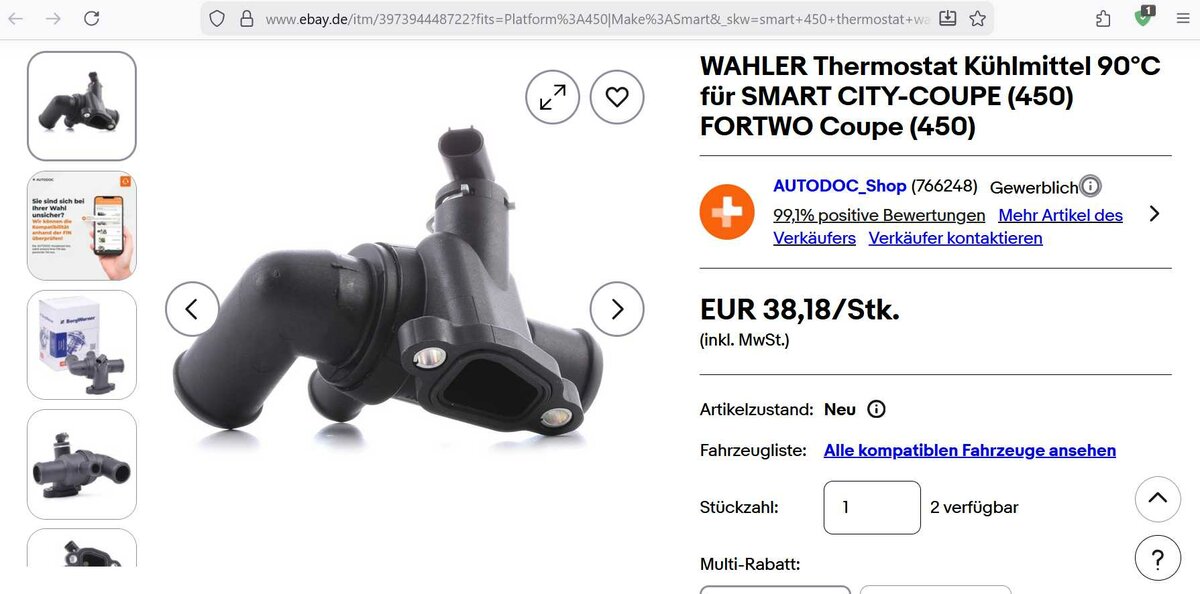The width and height of the screenshot is (1200, 594).
Task: Click the scroll-to-top chevron button
Action: [x=1158, y=498]
